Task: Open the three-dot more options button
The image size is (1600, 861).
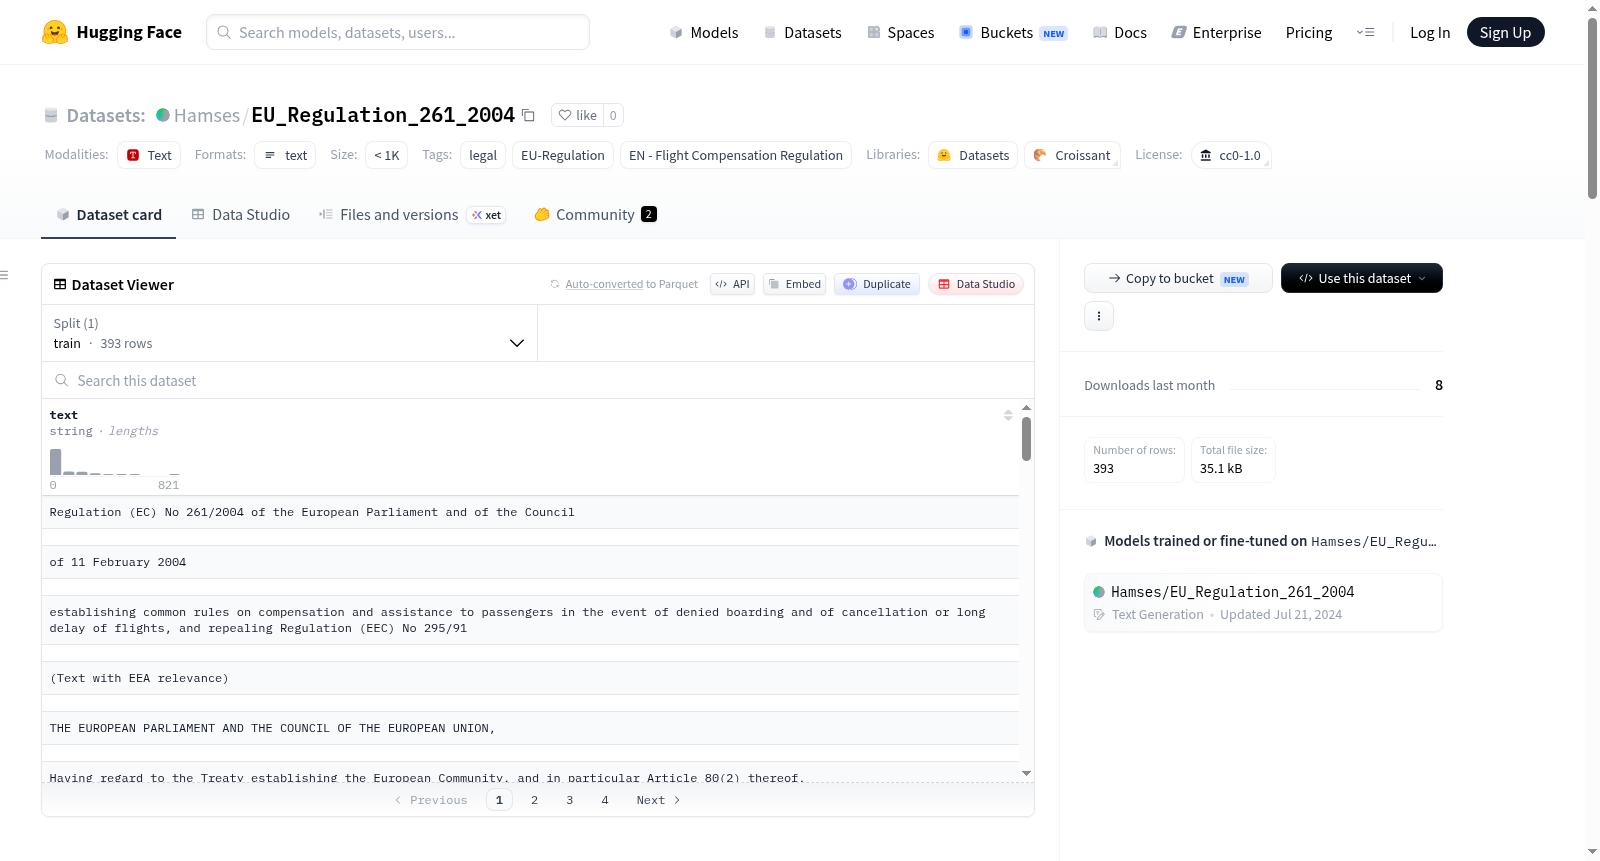Action: (1099, 316)
